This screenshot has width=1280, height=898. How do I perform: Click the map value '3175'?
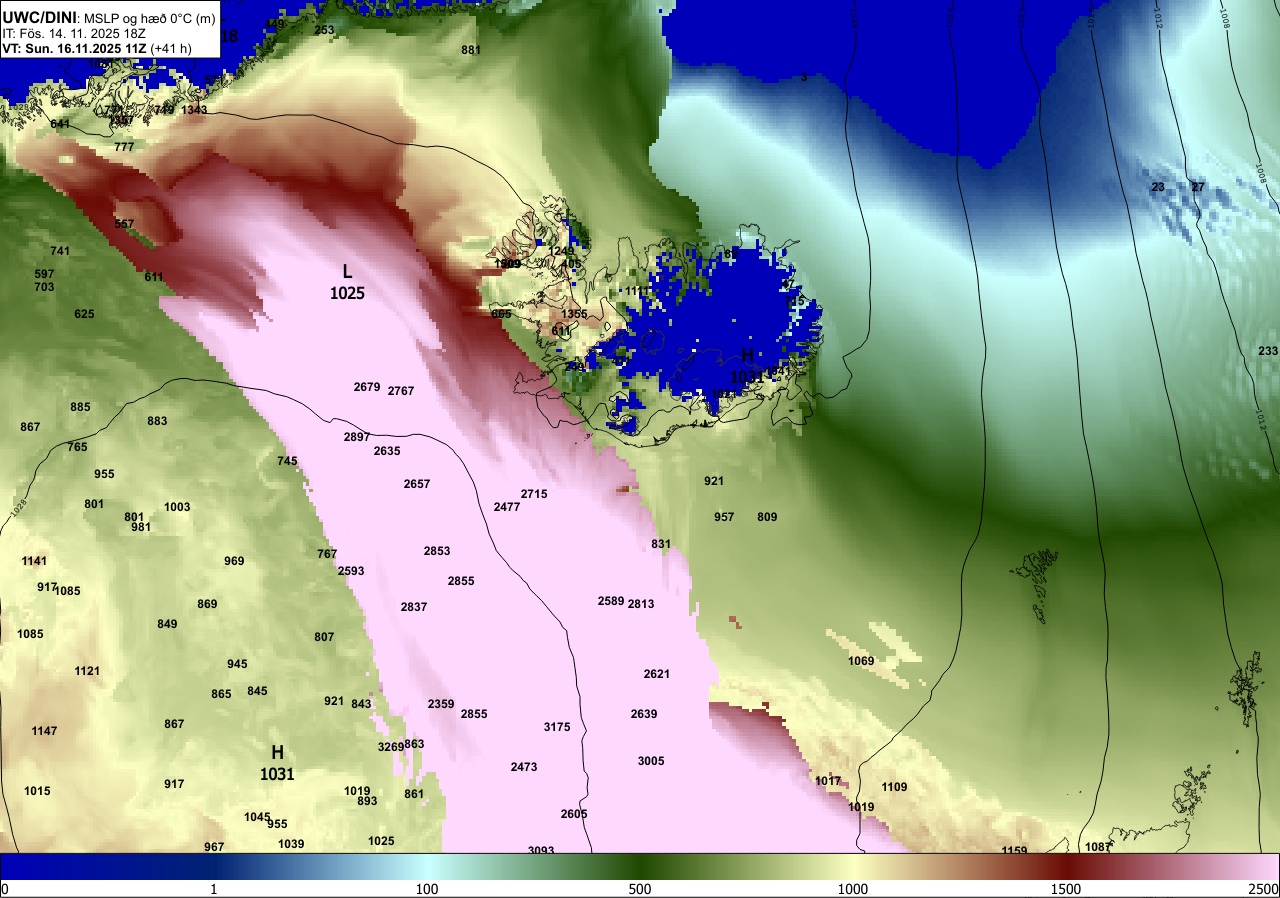point(557,727)
